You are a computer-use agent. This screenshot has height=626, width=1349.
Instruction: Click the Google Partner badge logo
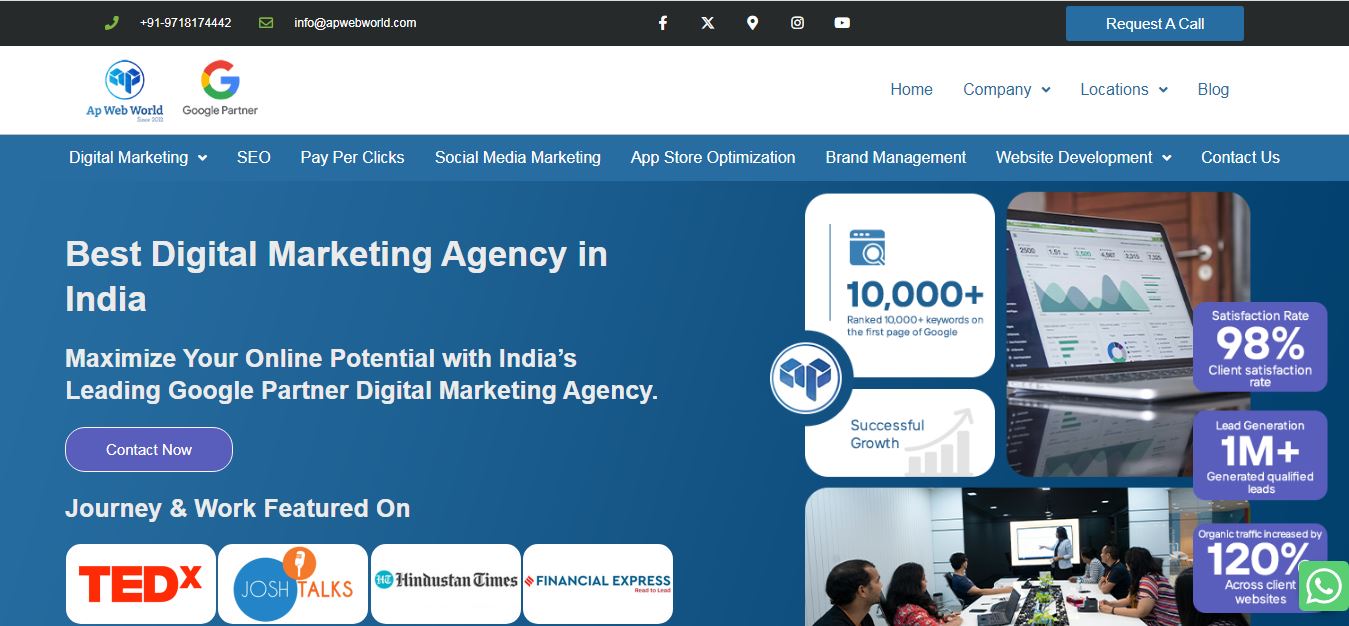(220, 89)
